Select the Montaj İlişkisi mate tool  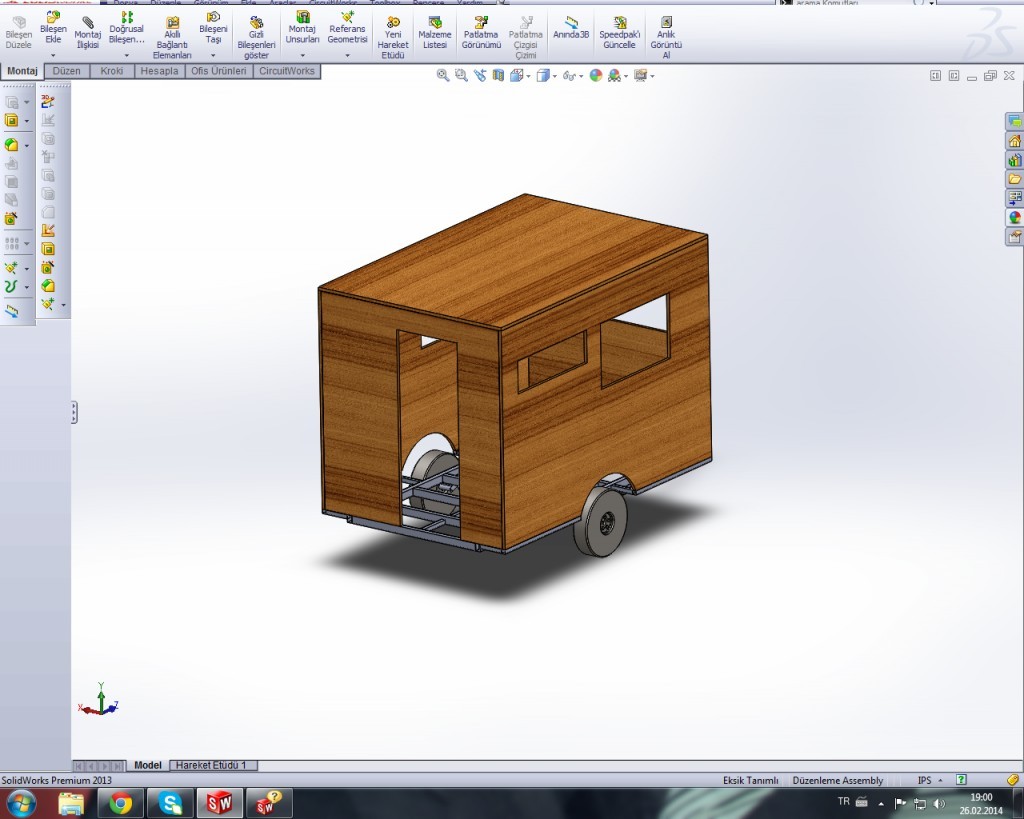(x=88, y=22)
